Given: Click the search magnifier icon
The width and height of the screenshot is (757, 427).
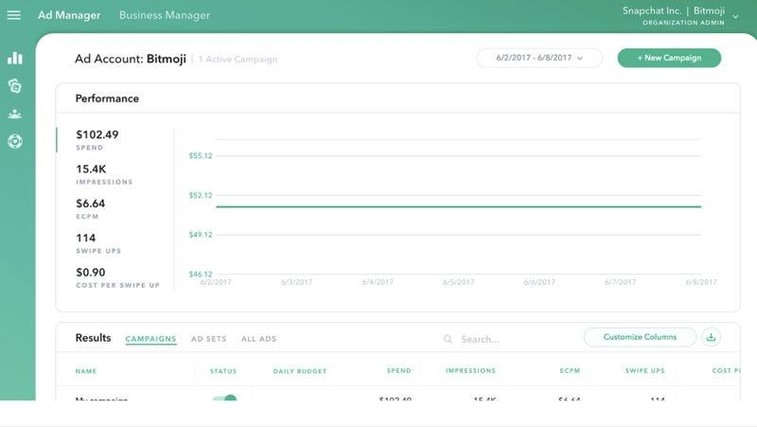Looking at the screenshot, I should (448, 339).
